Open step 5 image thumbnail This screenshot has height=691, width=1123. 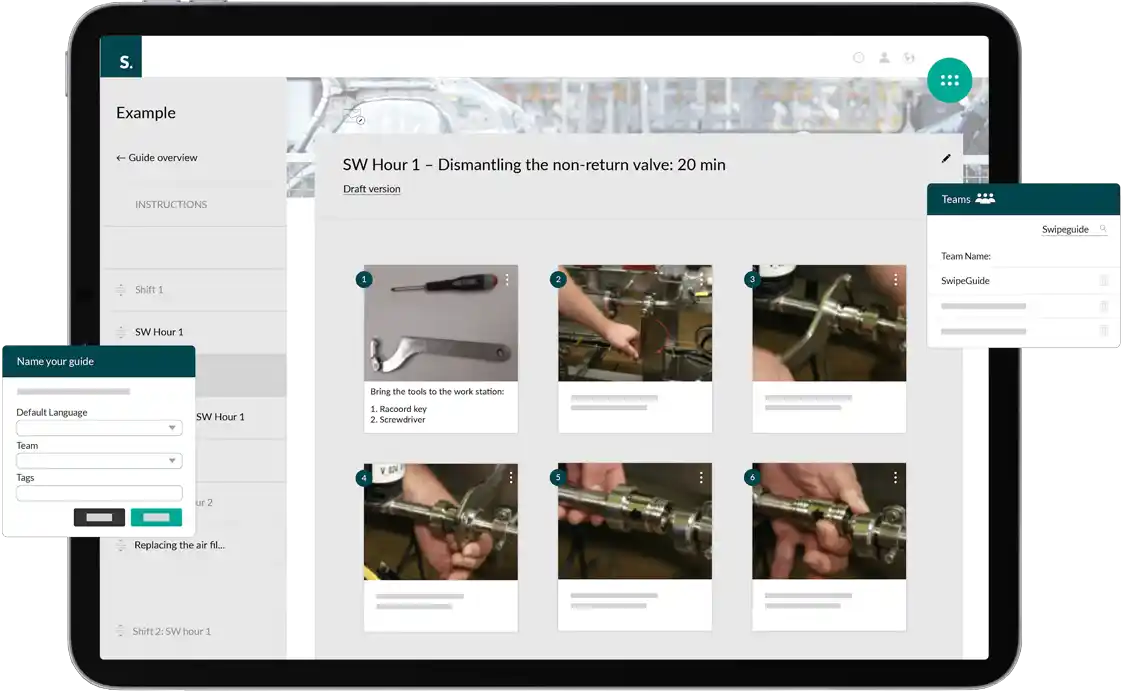(635, 521)
